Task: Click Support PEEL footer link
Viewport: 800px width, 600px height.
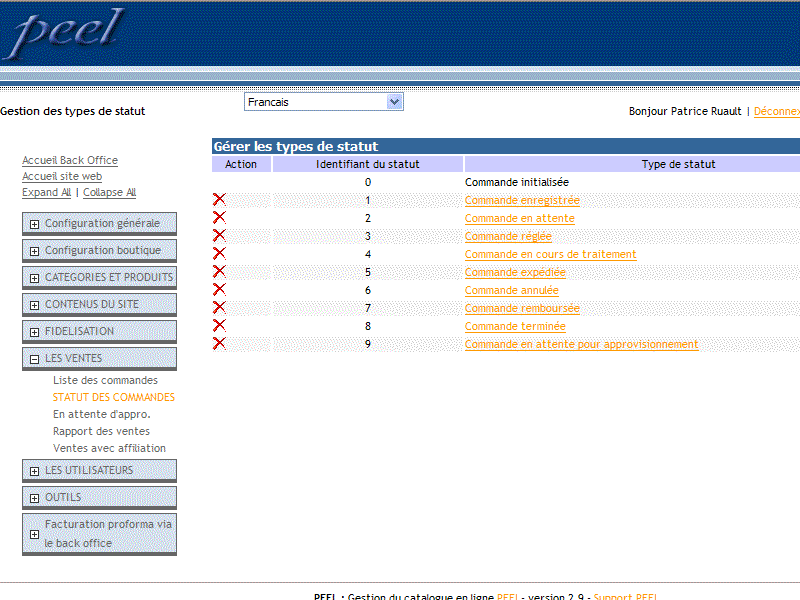Action: coord(625,596)
